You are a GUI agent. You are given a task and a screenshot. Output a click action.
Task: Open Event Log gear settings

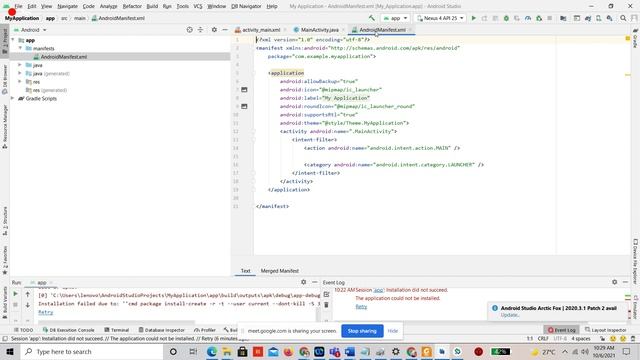pyautogui.click(x=614, y=282)
